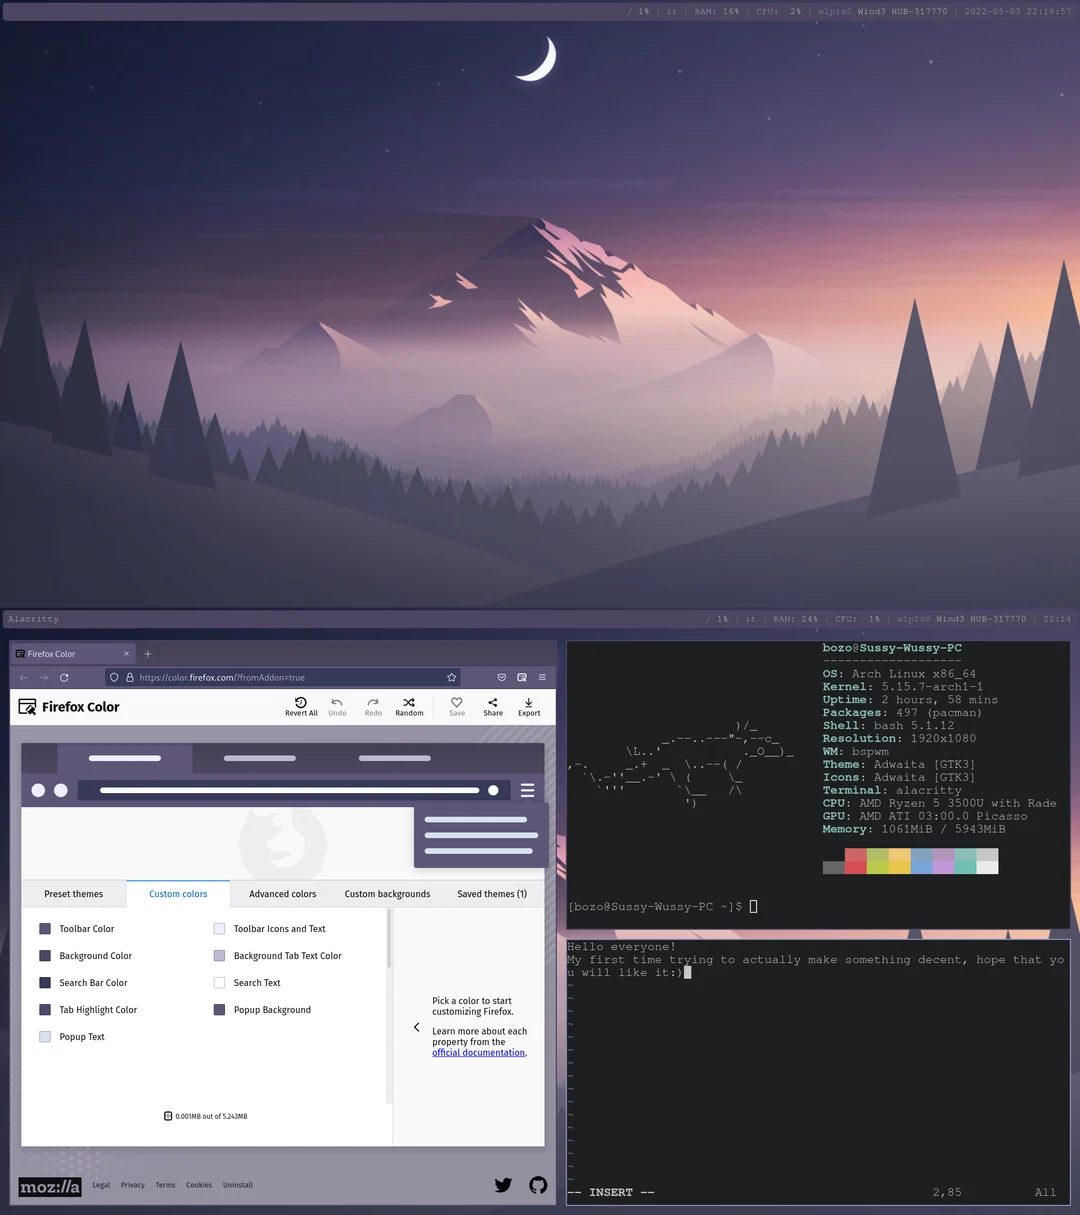
Task: Open the preview pane menu lines icon
Action: pos(527,790)
